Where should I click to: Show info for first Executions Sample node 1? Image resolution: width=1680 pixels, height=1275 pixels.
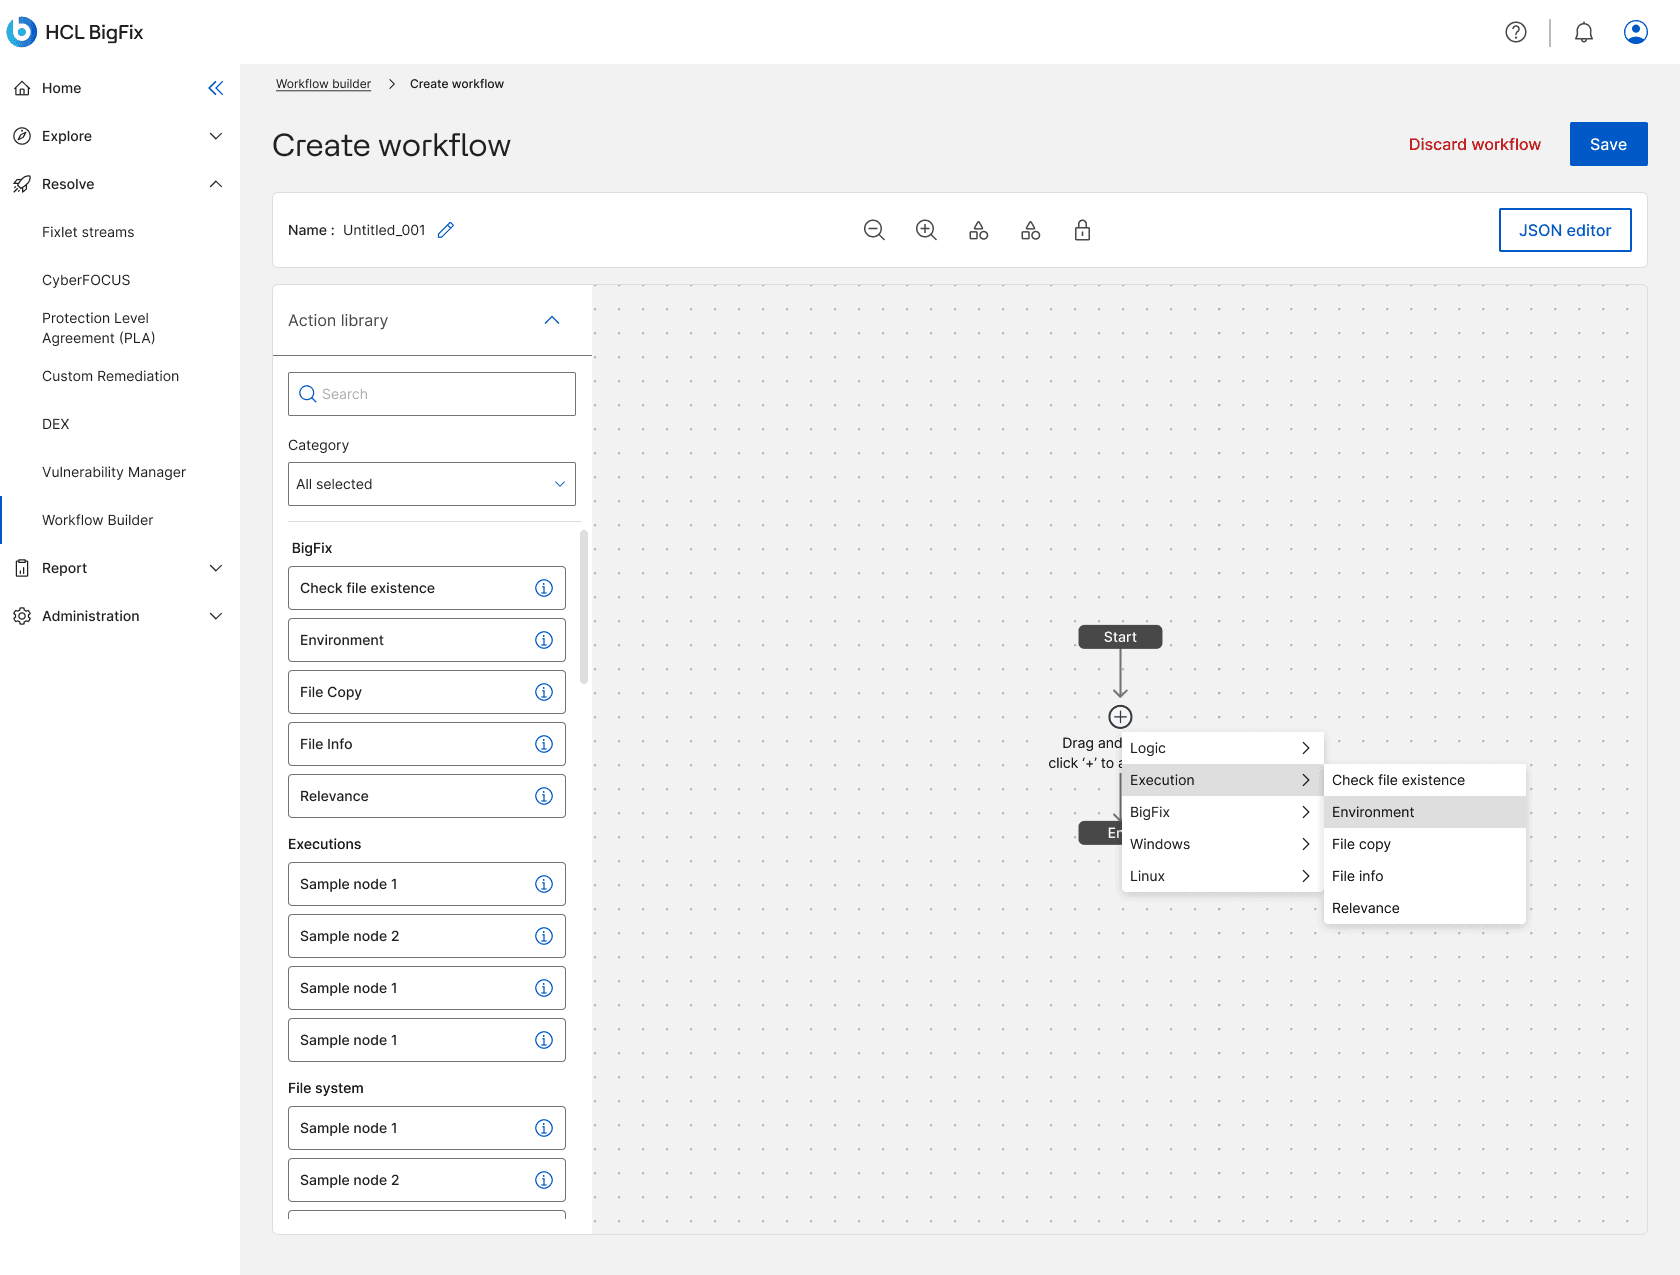544,884
